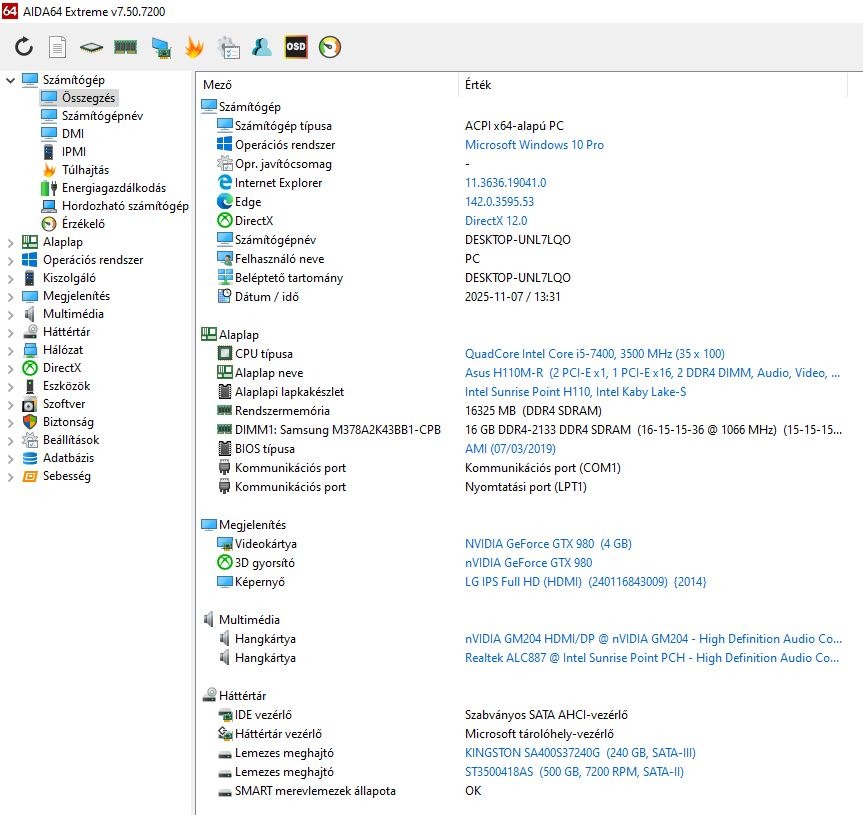The image size is (863, 815).
Task: Click the Internet Explorer icon in list
Action: pyautogui.click(x=225, y=182)
